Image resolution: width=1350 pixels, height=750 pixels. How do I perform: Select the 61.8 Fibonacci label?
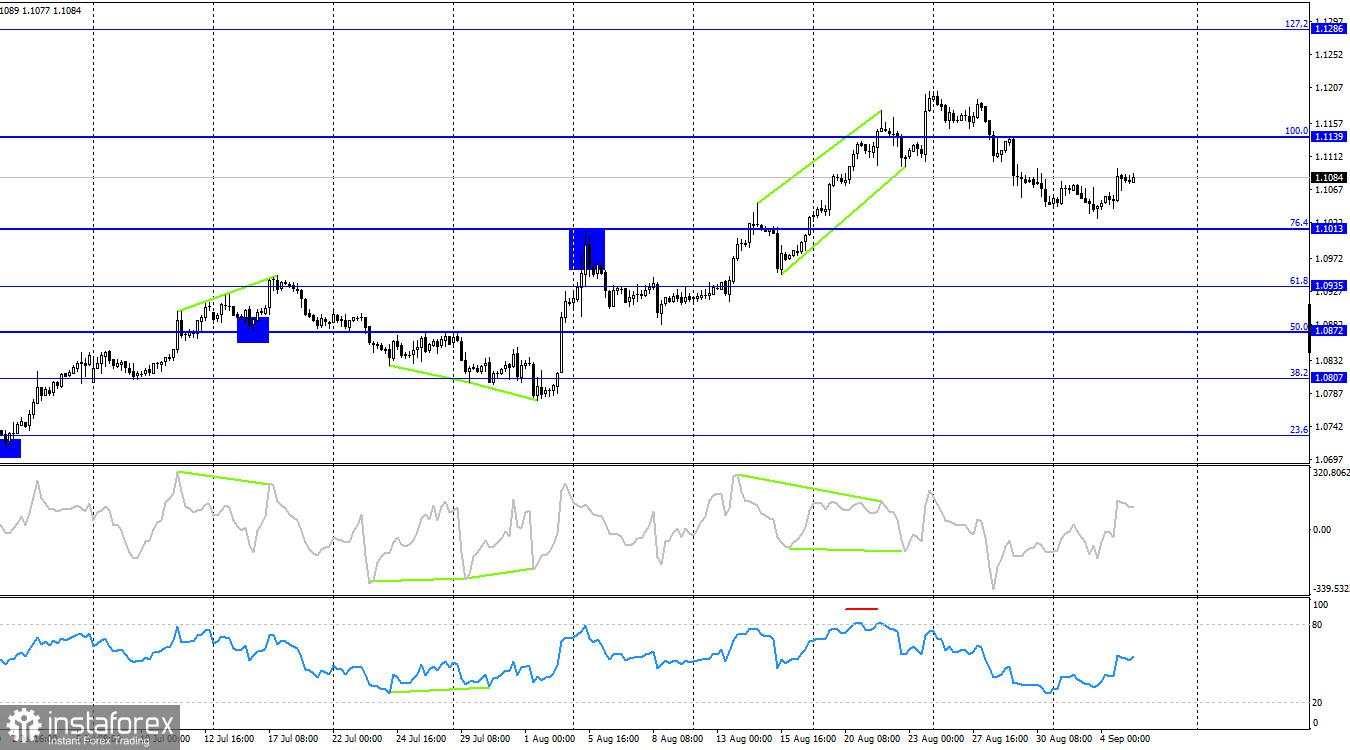1299,281
